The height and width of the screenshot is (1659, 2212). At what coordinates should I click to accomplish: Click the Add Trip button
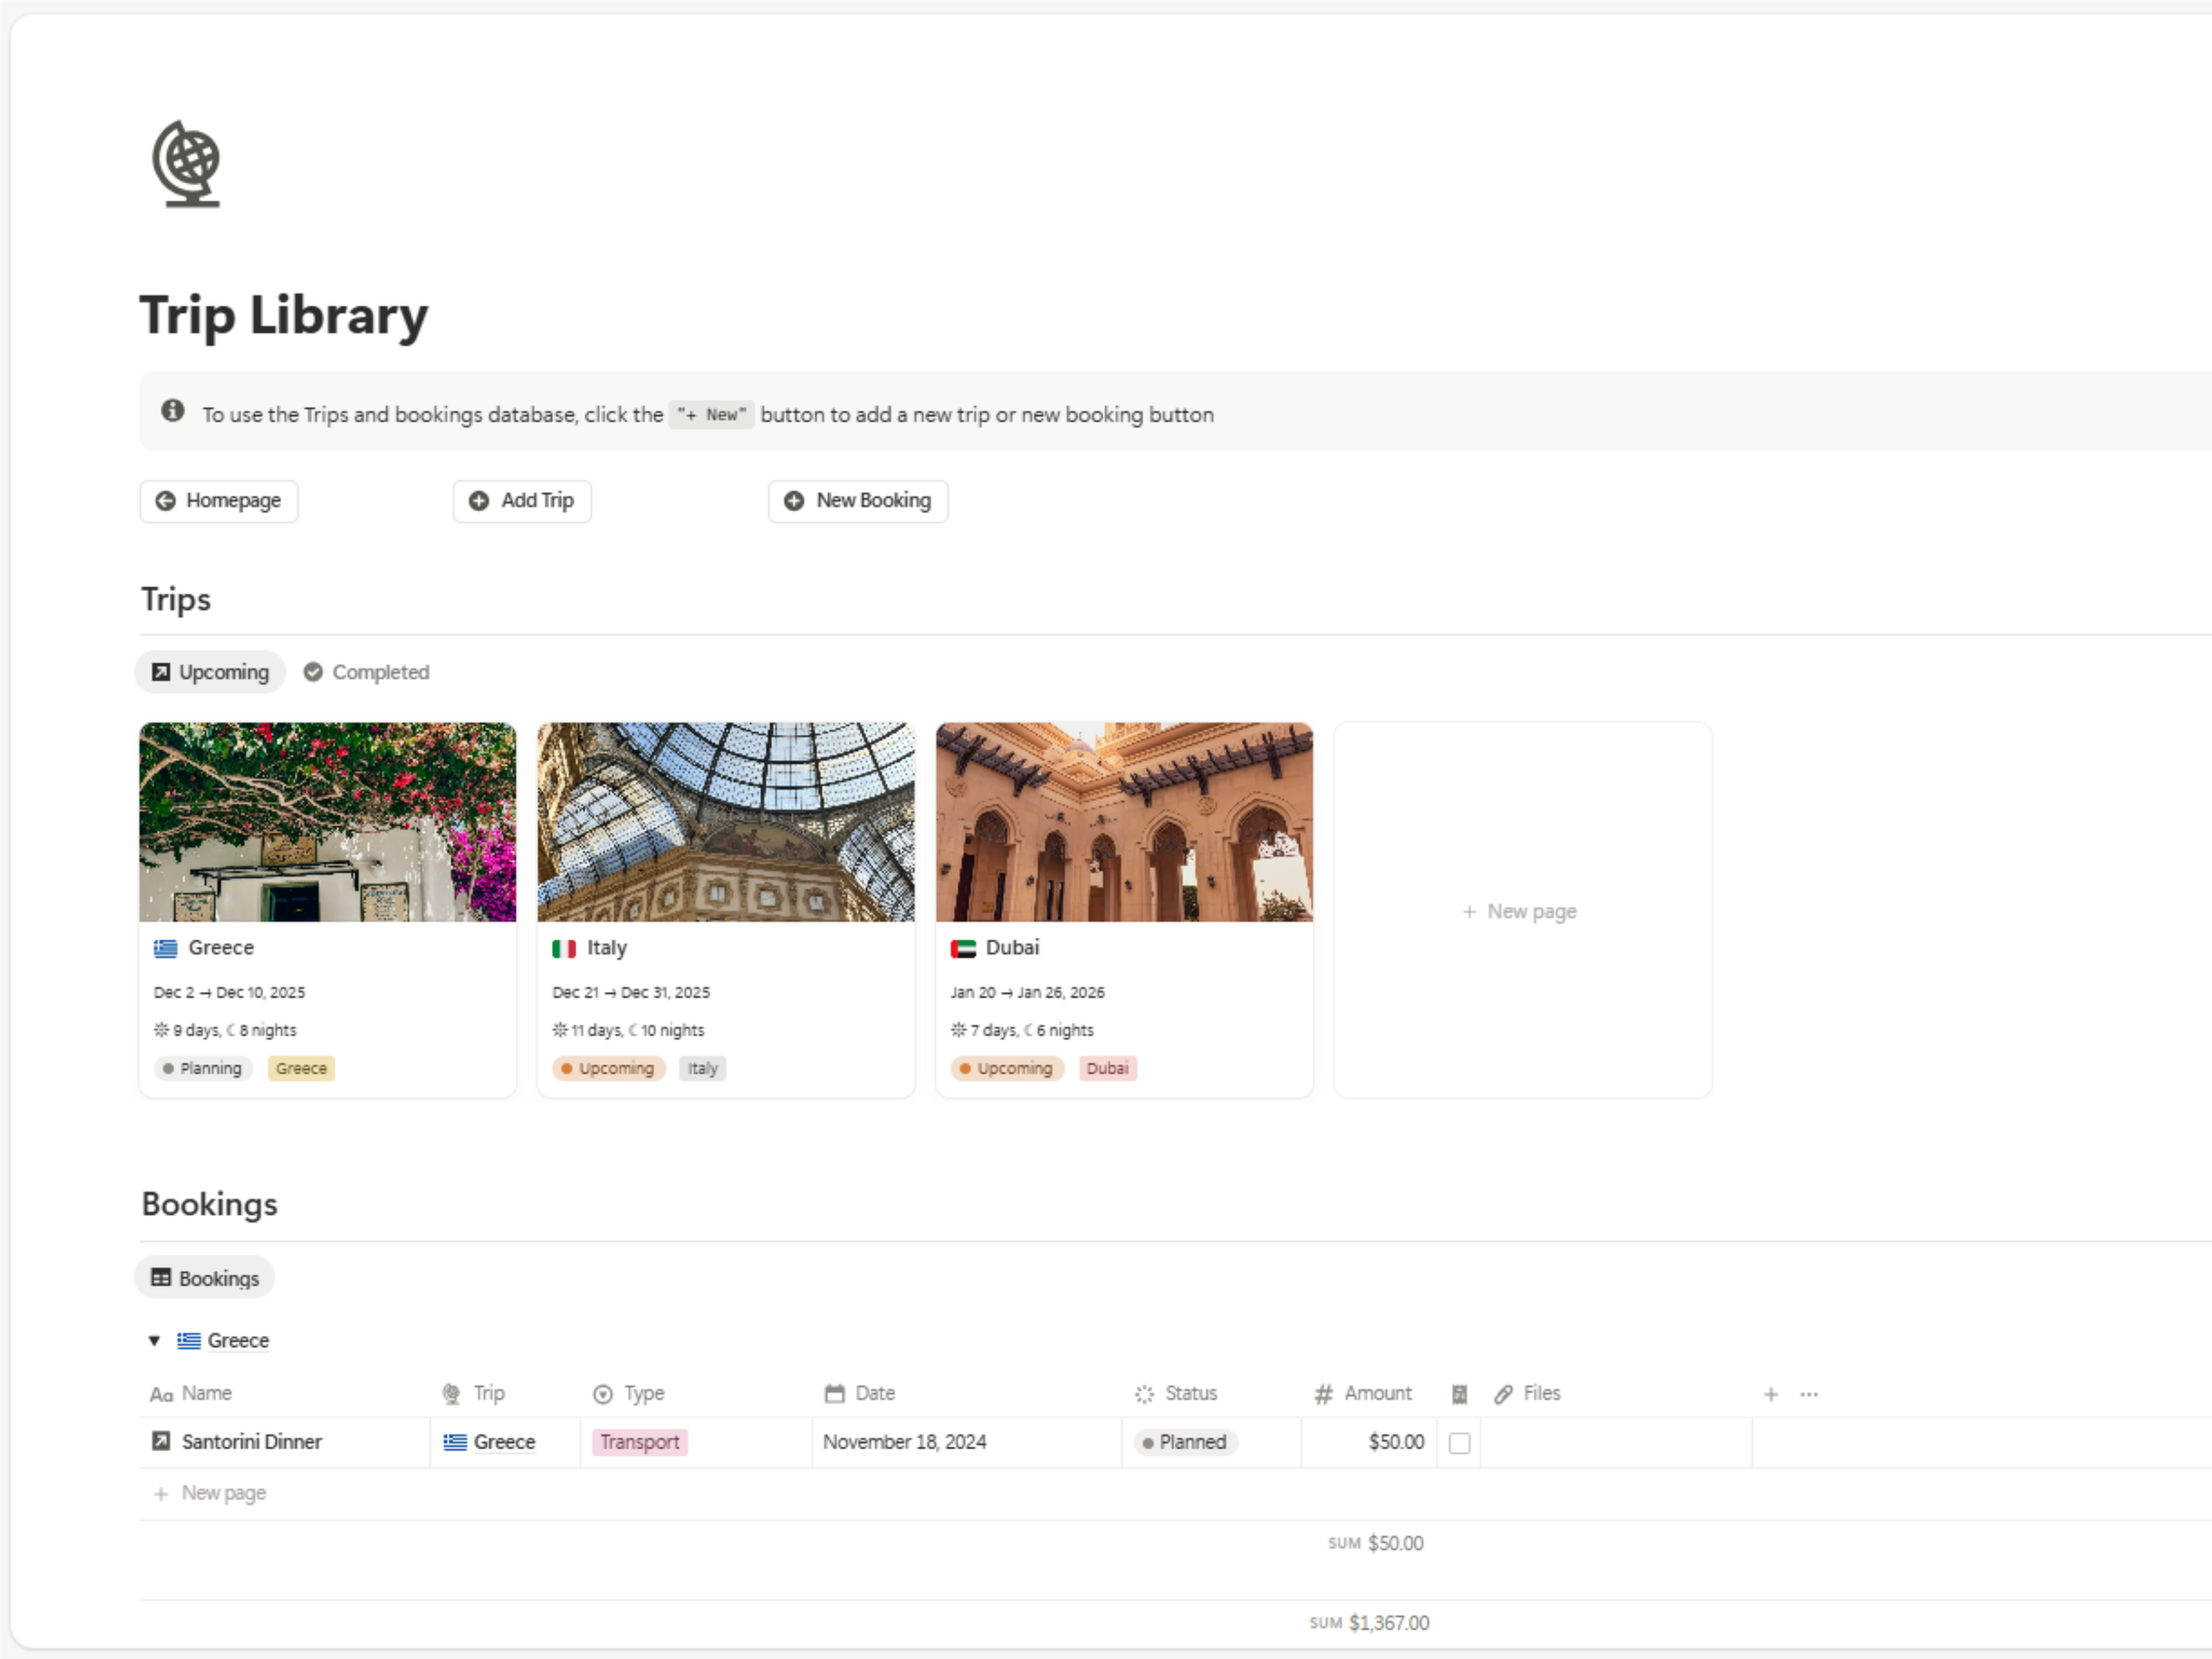tap(522, 501)
